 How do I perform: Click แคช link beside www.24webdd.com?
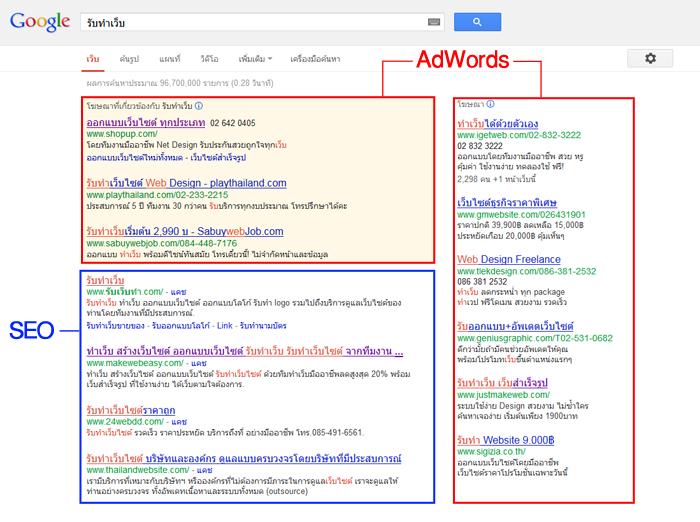[x=179, y=422]
